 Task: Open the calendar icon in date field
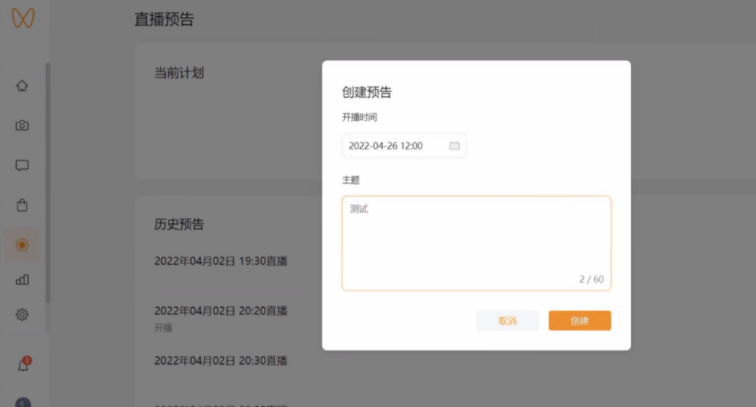click(454, 146)
